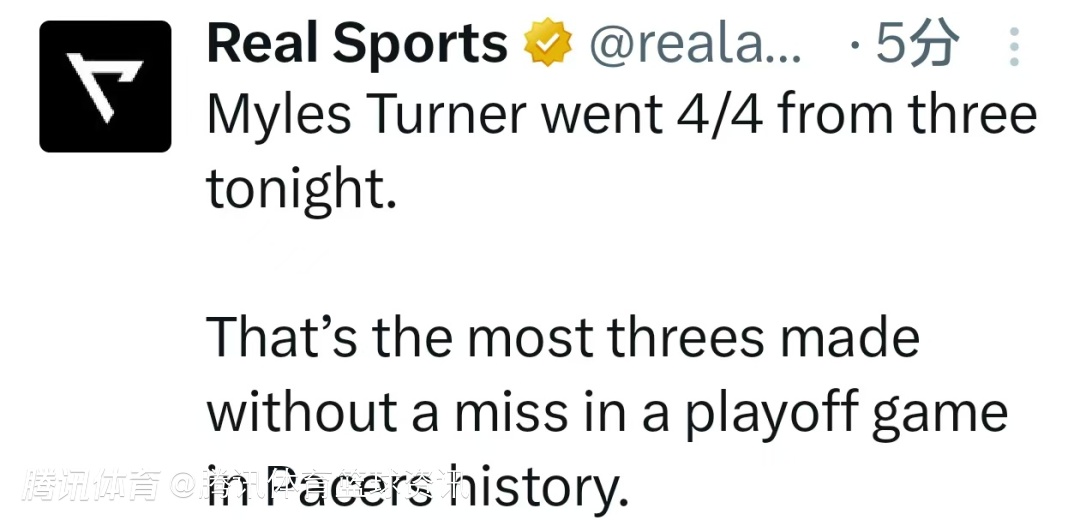Click the word Myles in the tweet
1080x520 pixels.
[279, 116]
